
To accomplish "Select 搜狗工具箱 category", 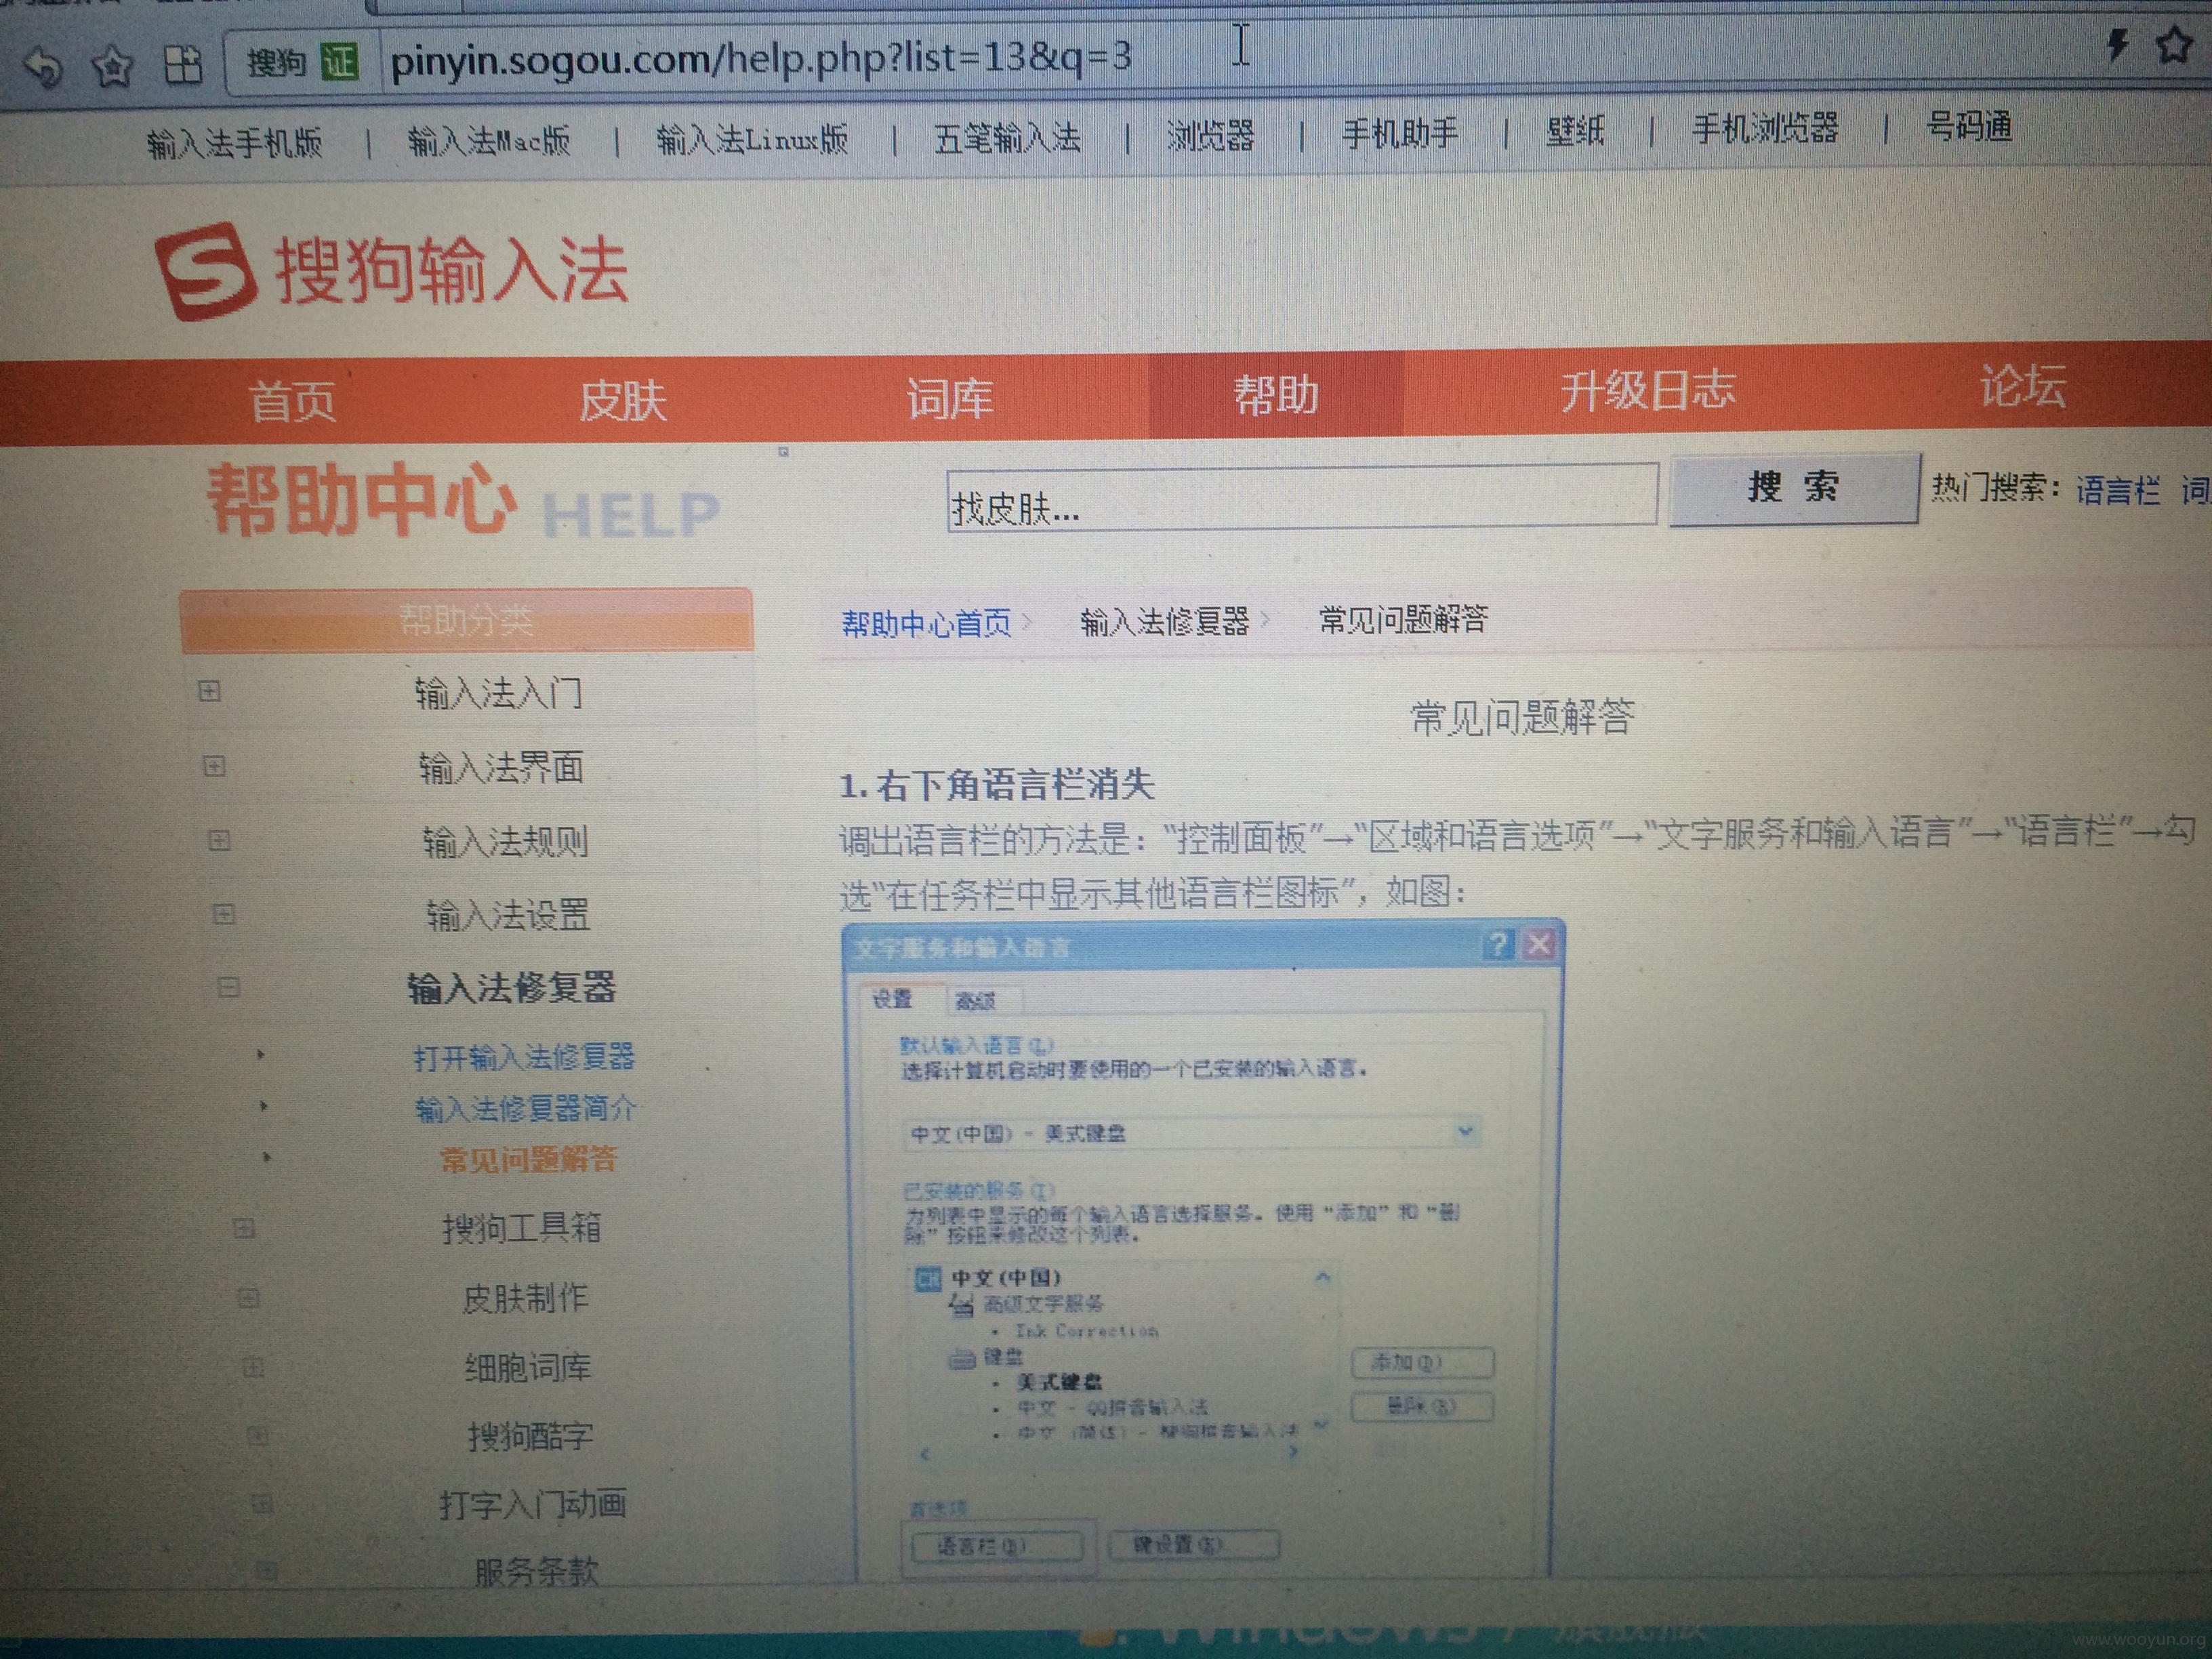I will coord(522,1228).
